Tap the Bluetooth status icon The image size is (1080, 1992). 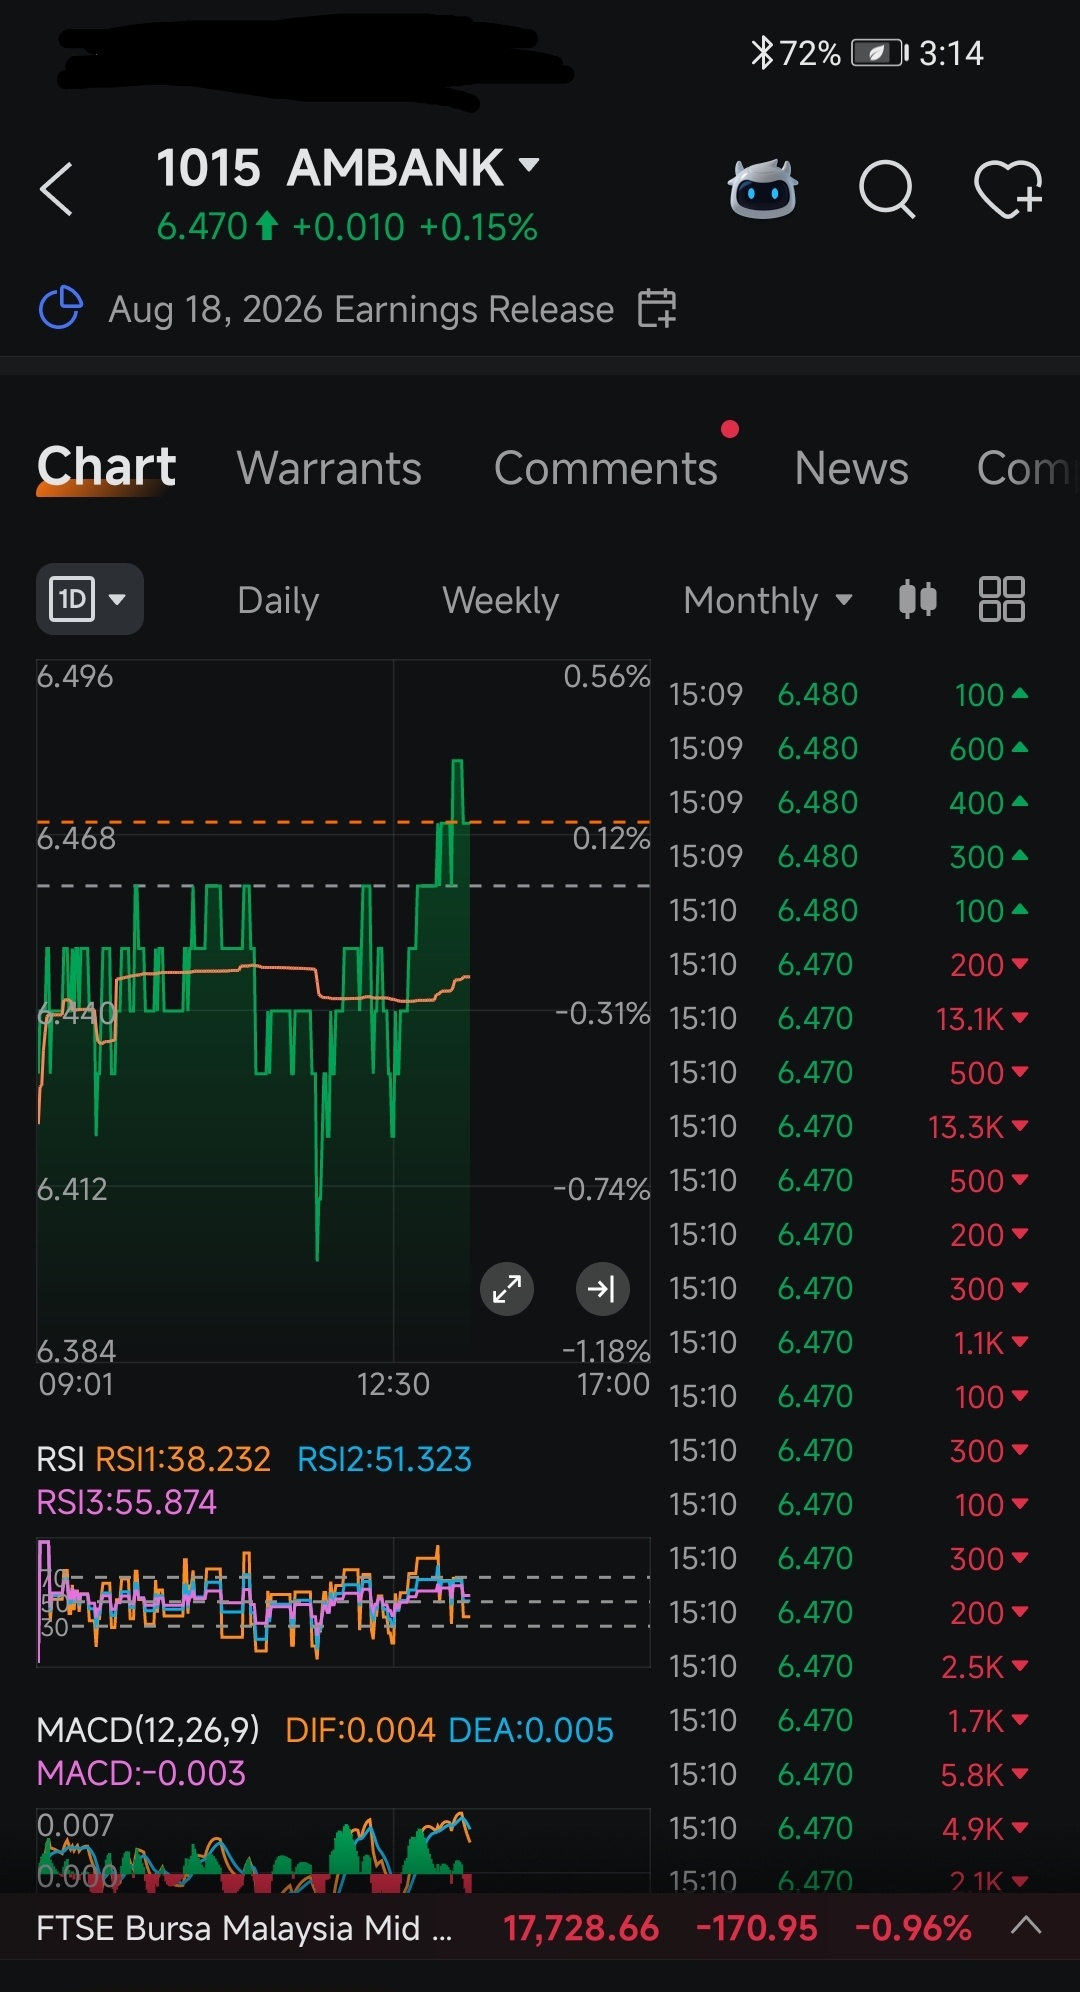click(x=762, y=53)
